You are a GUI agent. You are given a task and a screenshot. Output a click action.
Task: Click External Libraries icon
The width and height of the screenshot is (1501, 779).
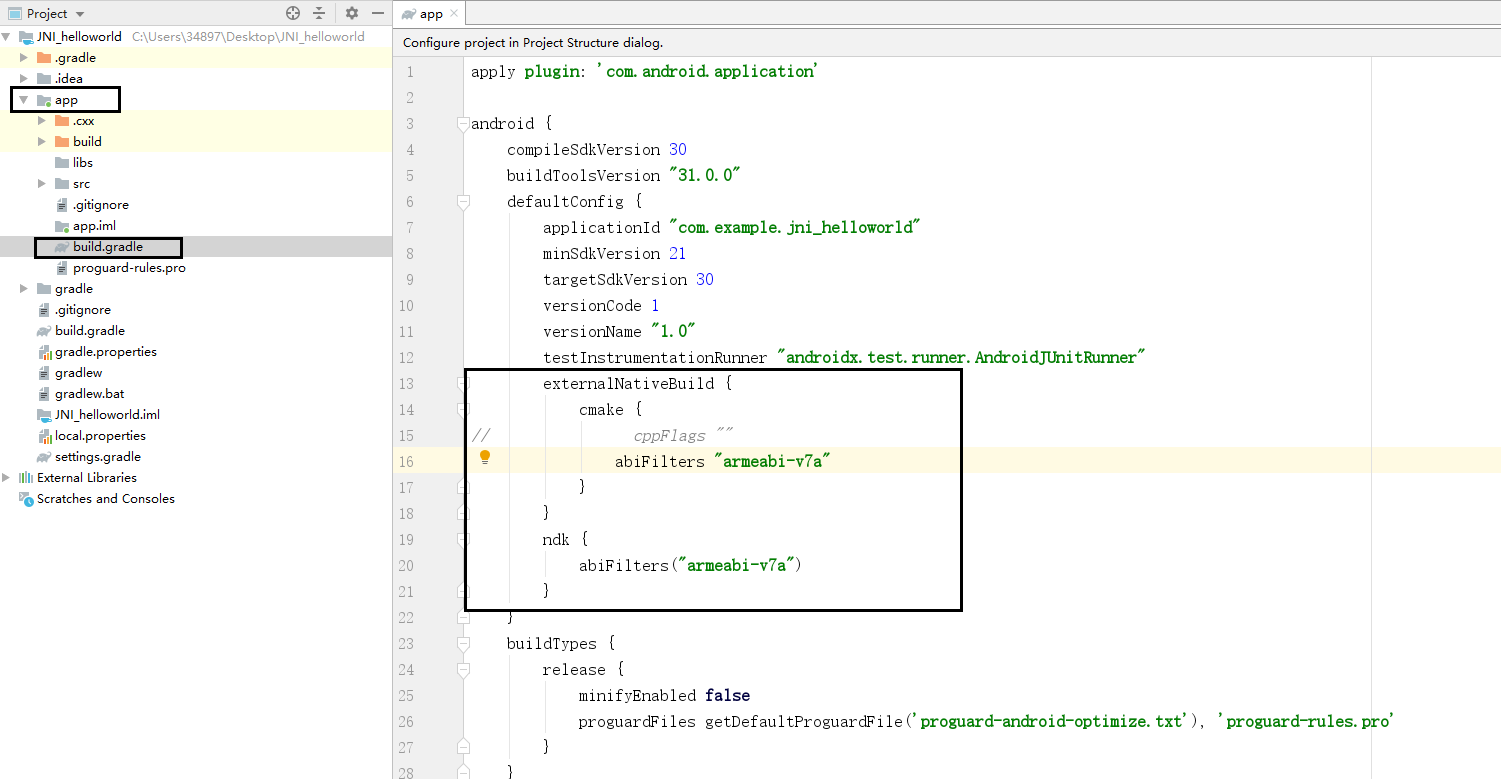(x=26, y=477)
